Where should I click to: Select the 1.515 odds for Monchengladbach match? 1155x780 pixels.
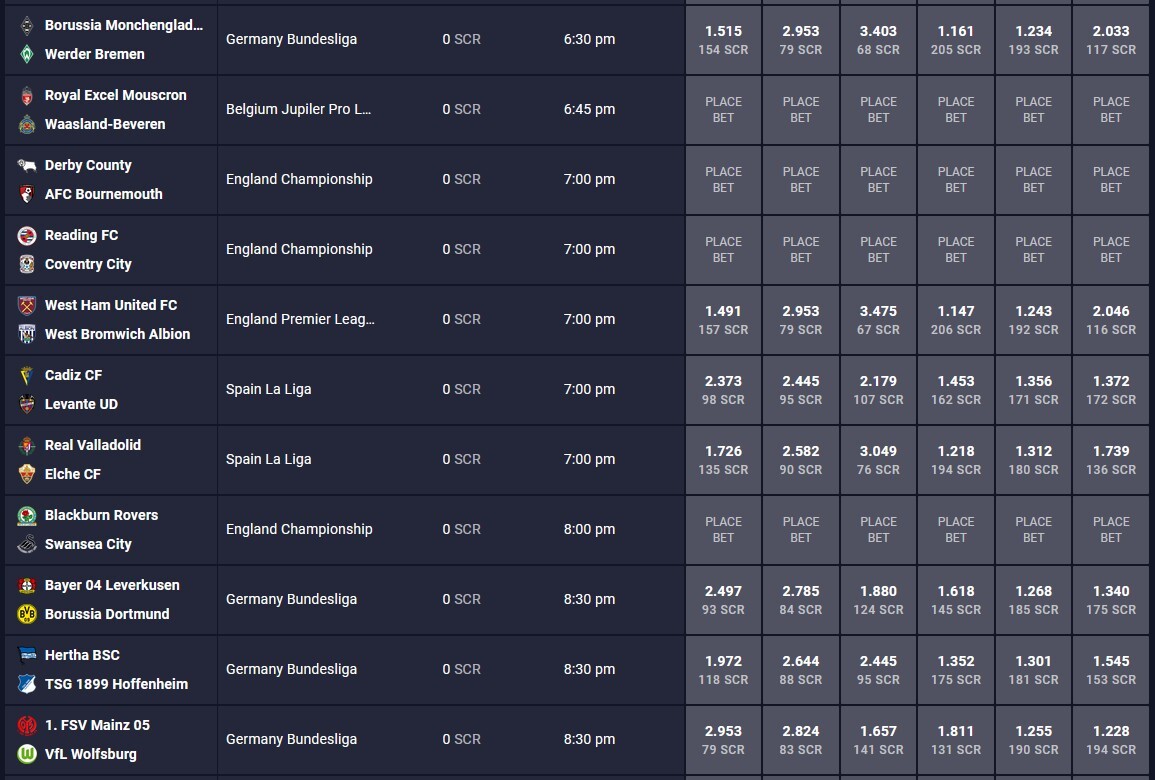tap(723, 40)
